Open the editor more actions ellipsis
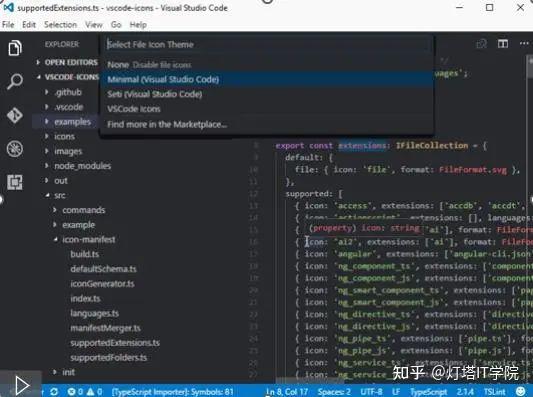This screenshot has height=397, width=533. [x=524, y=44]
